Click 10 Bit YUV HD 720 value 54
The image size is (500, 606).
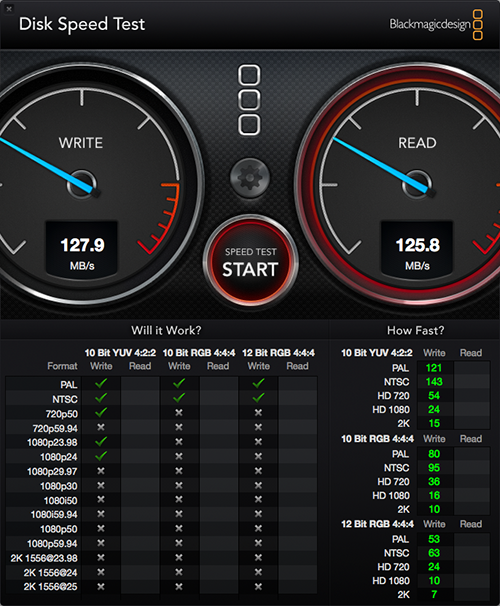pyautogui.click(x=434, y=396)
